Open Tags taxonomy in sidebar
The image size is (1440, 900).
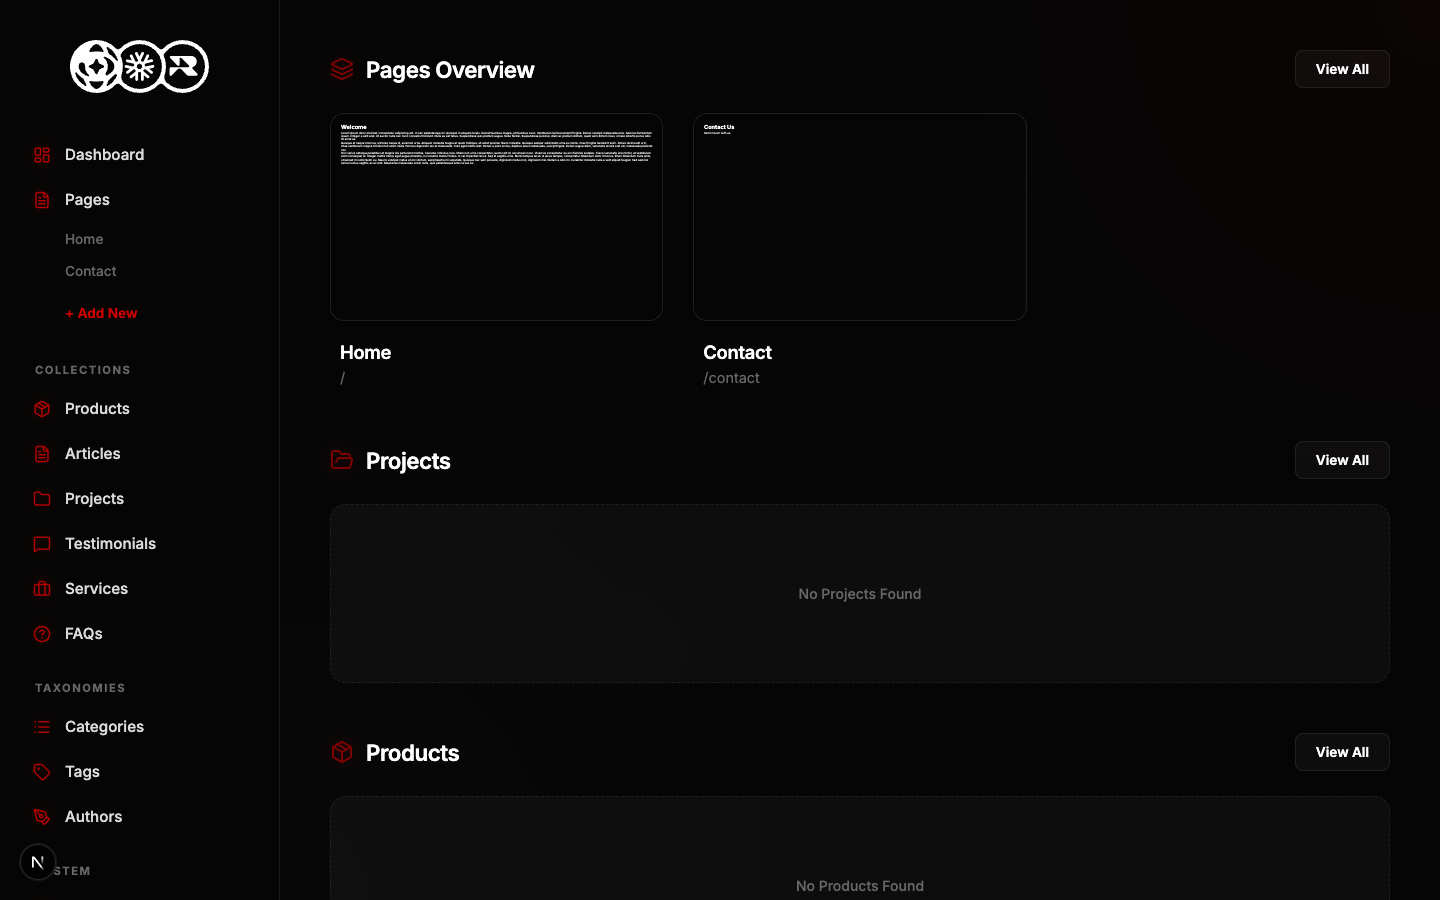click(x=82, y=772)
